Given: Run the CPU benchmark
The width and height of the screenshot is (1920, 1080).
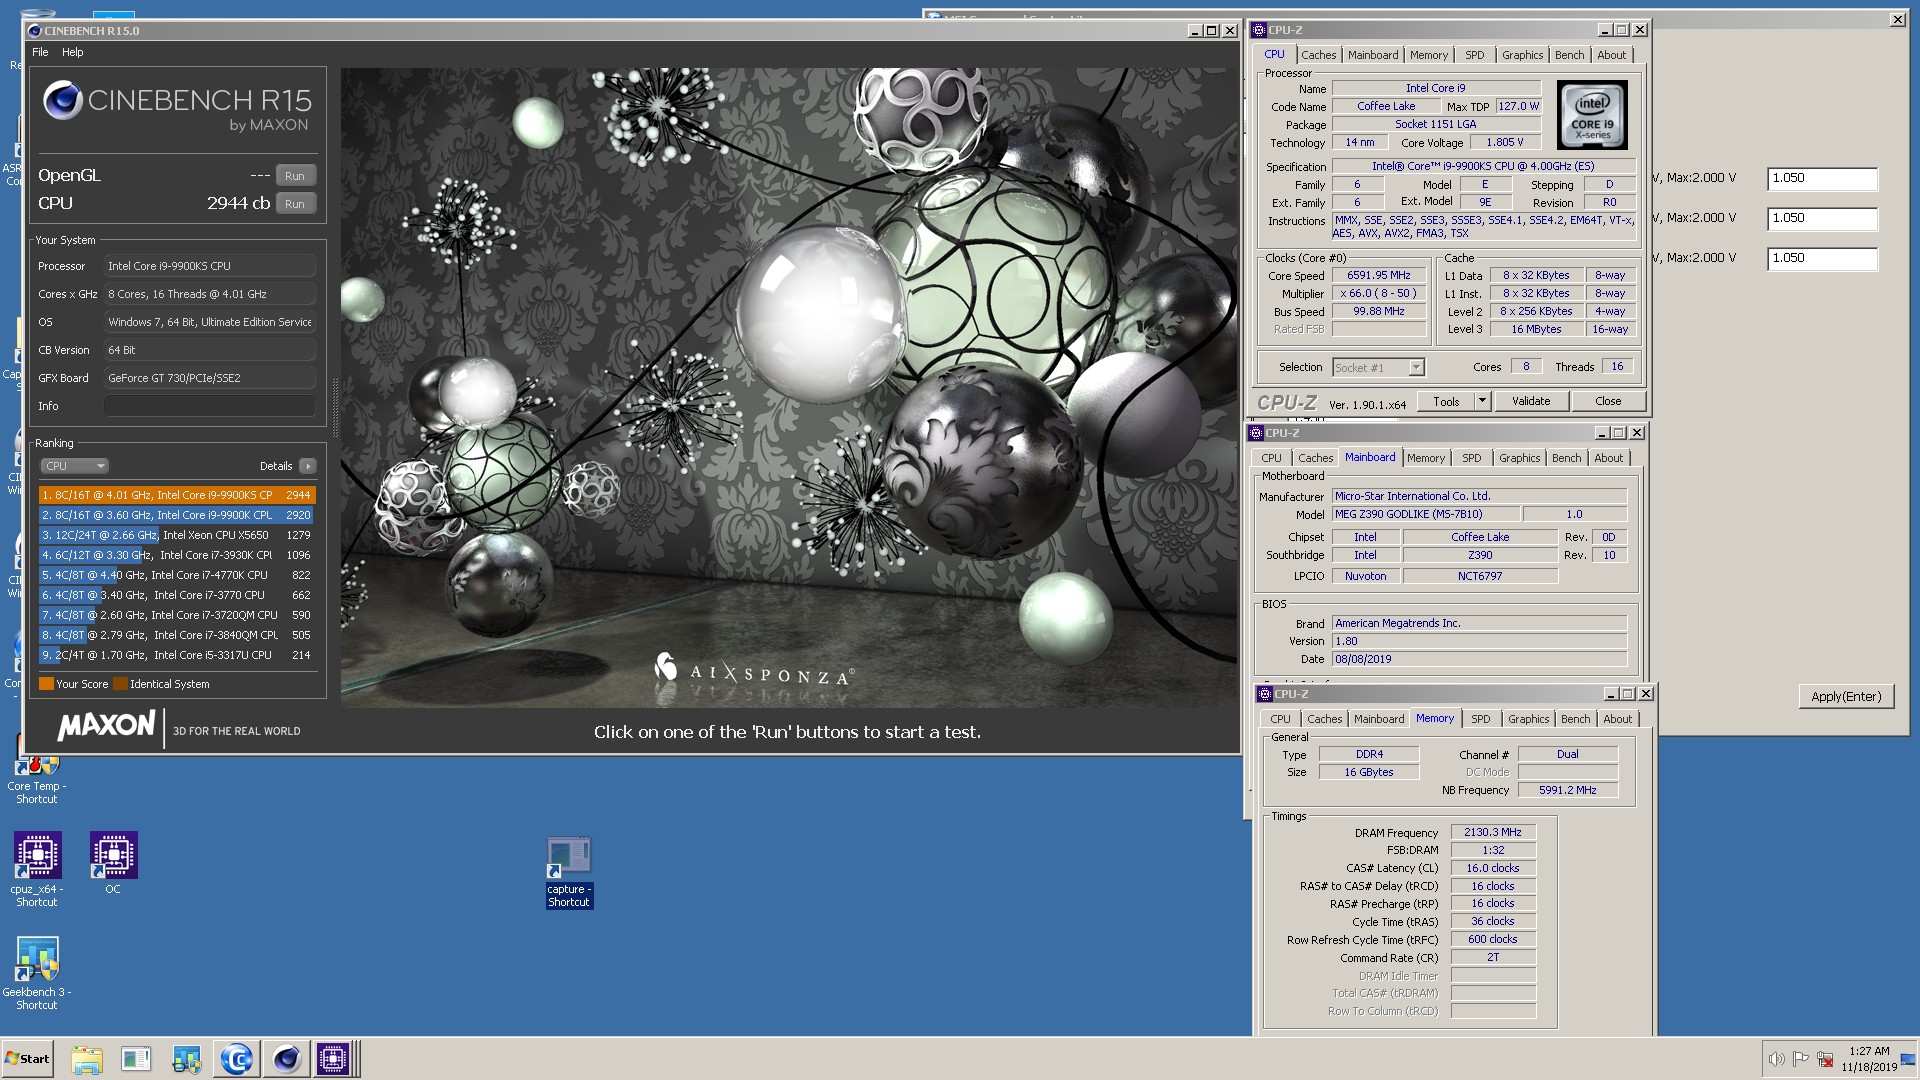Looking at the screenshot, I should pyautogui.click(x=295, y=204).
